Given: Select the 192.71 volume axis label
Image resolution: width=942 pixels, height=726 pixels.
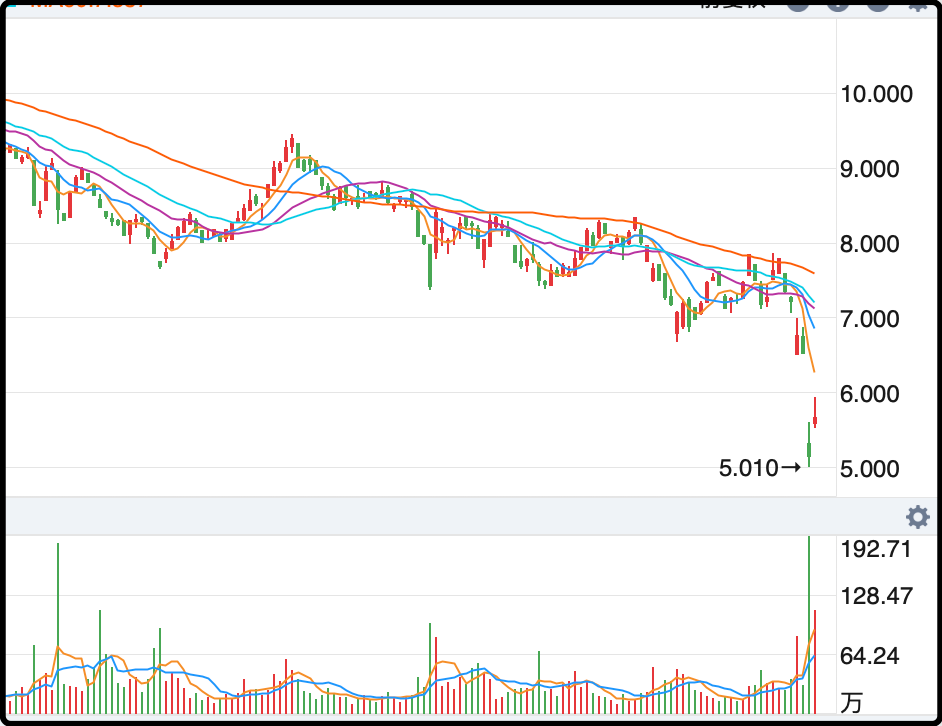Looking at the screenshot, I should [878, 549].
